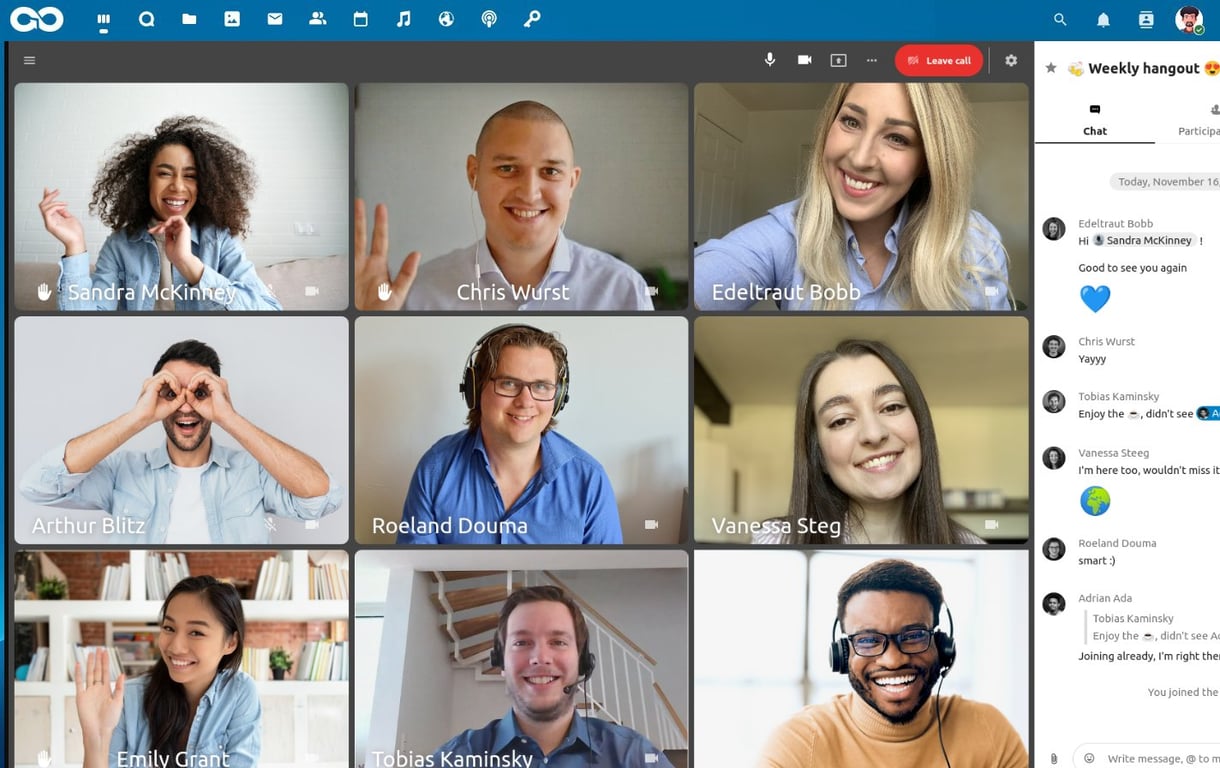Open the contacts menu icon beside the bell
The image size is (1220, 768).
point(1146,19)
